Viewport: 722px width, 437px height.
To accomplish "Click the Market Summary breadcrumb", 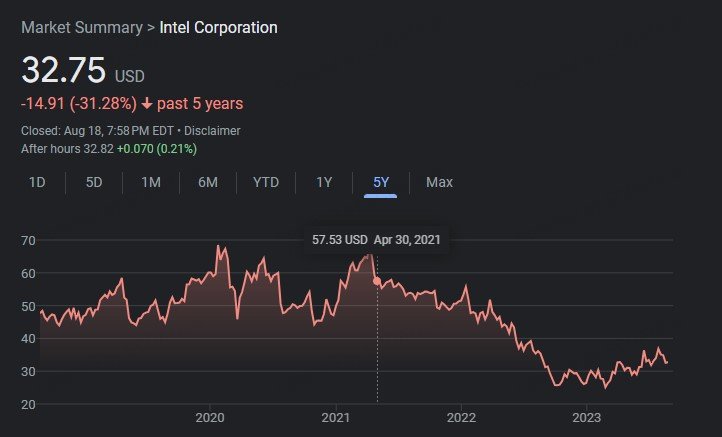I will (82, 27).
